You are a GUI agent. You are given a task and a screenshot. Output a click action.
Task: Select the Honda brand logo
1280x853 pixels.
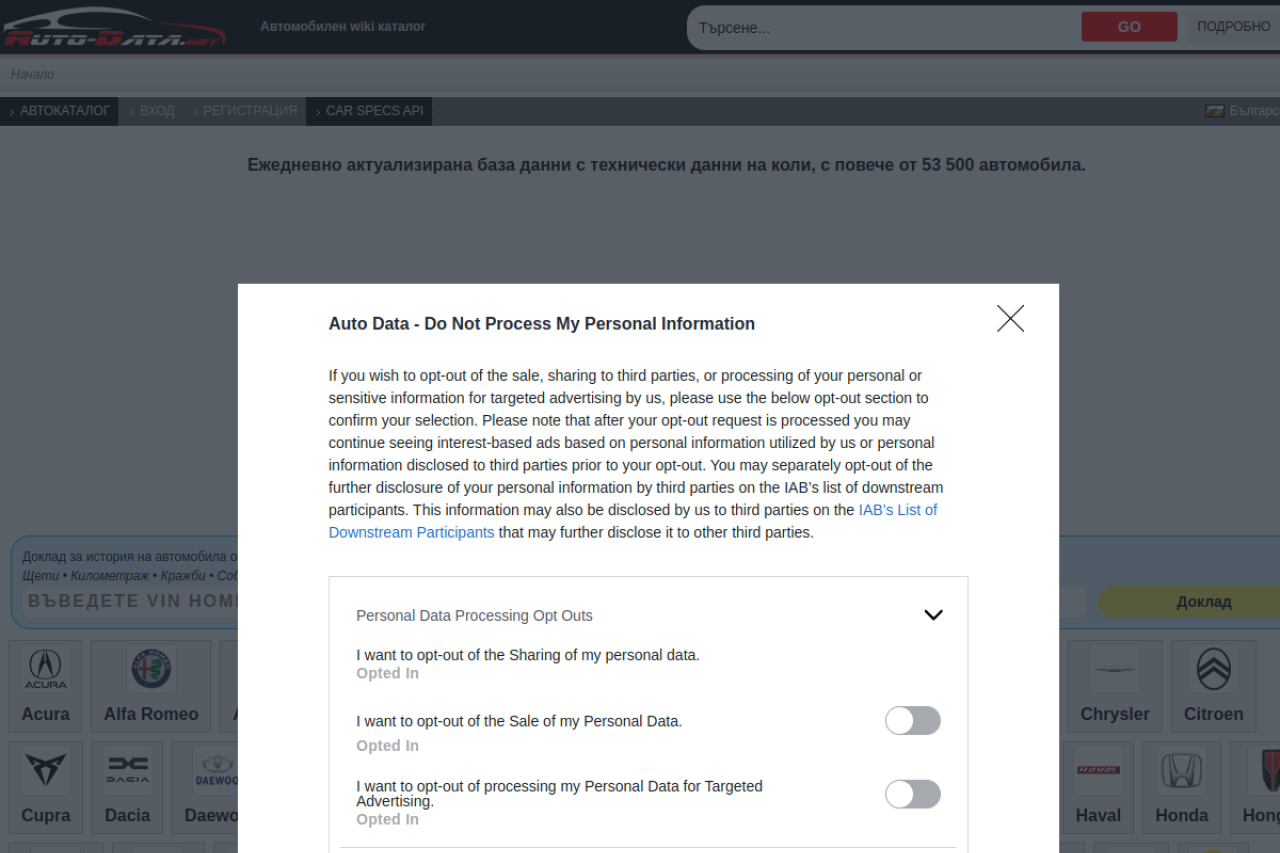(1181, 770)
